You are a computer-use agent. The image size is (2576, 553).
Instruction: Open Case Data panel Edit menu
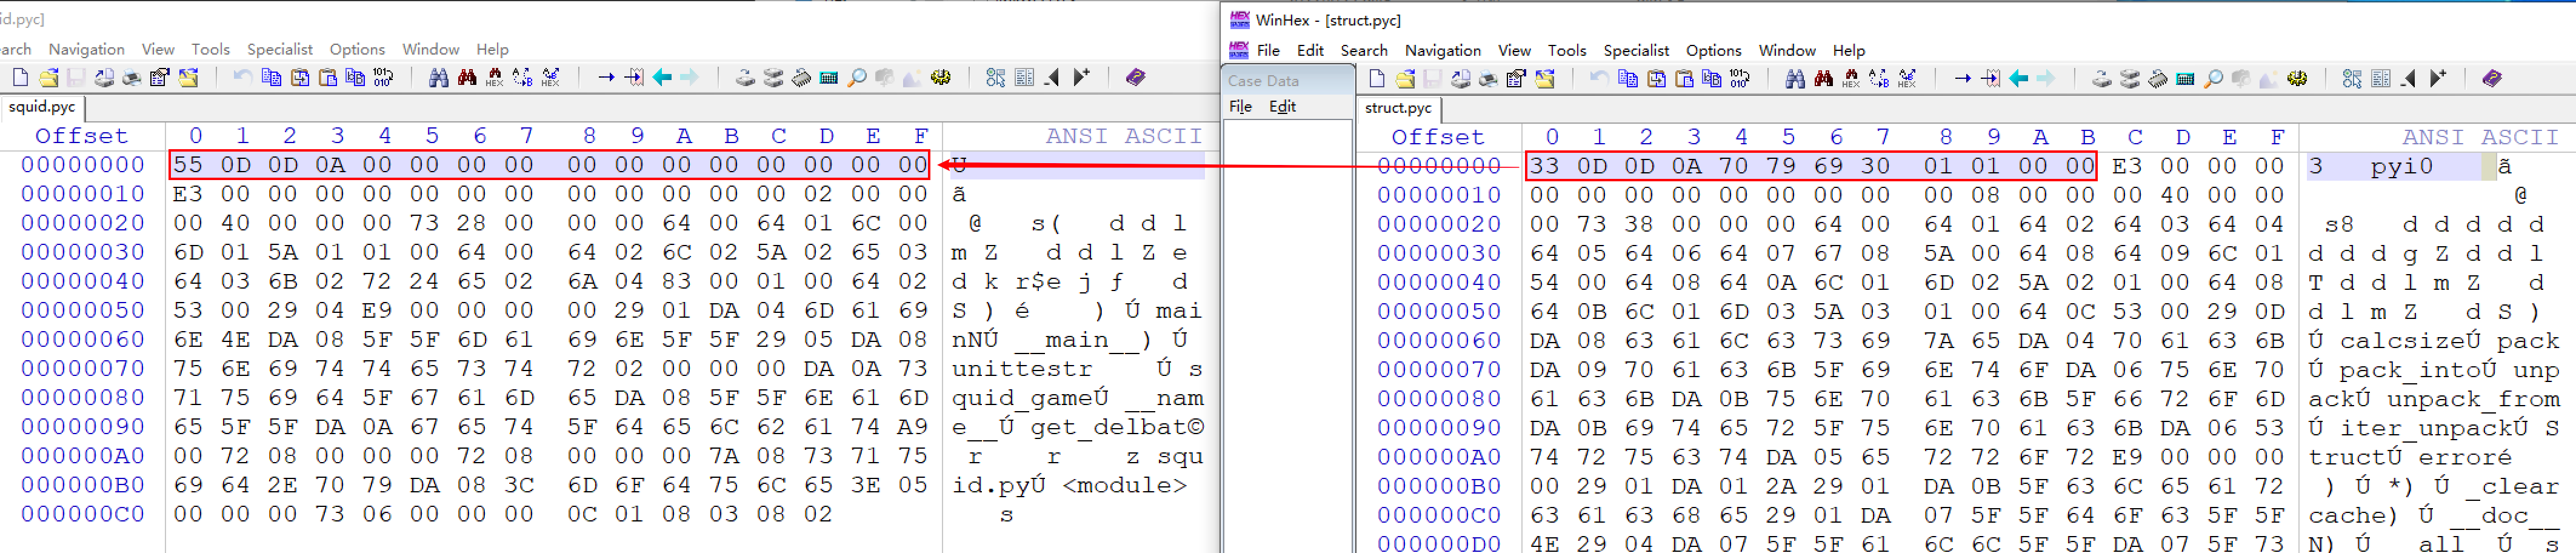point(1282,106)
